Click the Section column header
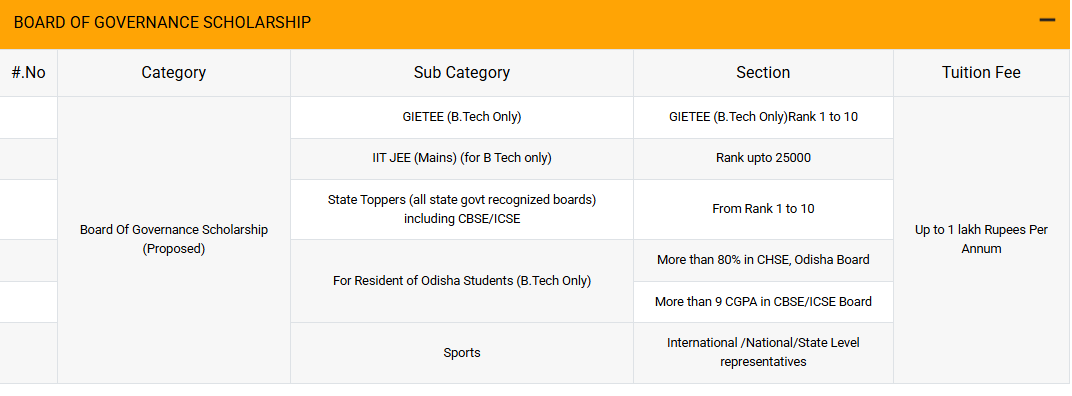Viewport: 1072px width, 396px height. [763, 72]
